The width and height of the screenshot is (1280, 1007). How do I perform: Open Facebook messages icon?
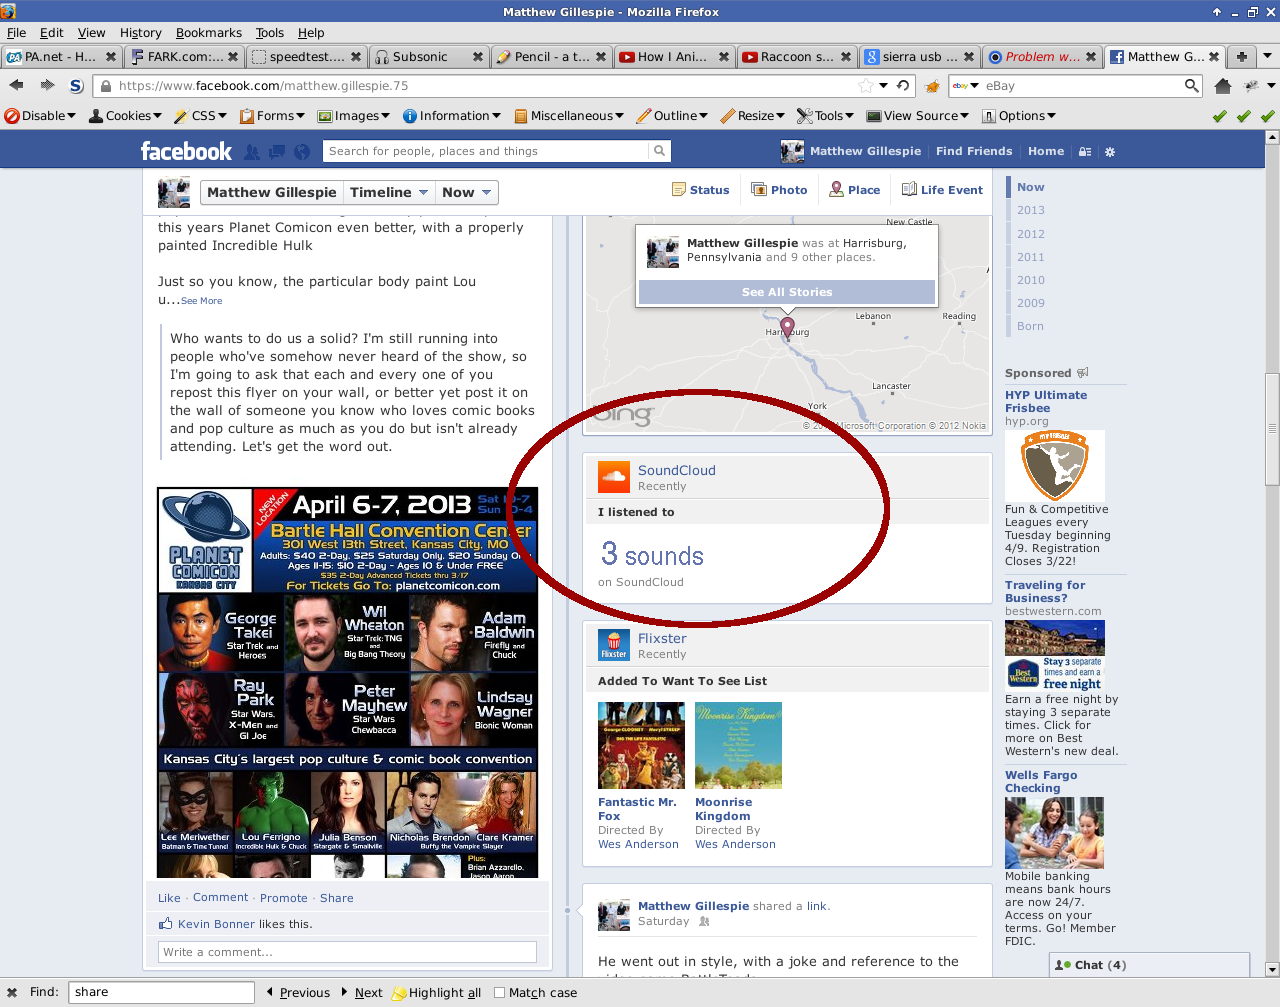pos(276,152)
